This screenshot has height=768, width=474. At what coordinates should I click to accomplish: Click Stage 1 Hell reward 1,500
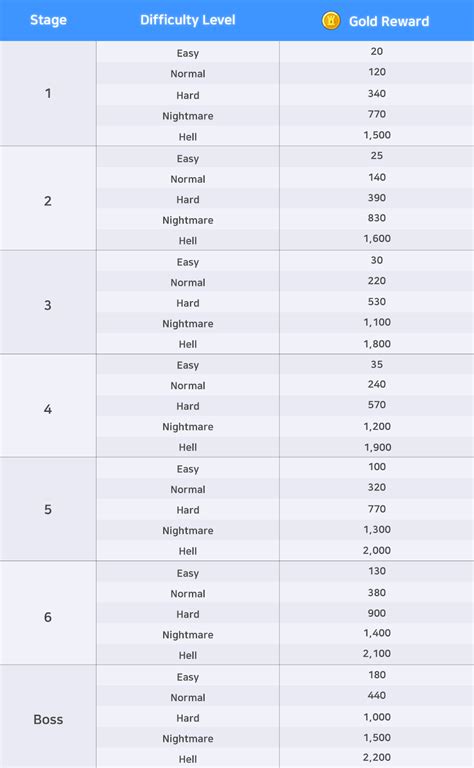(x=377, y=135)
